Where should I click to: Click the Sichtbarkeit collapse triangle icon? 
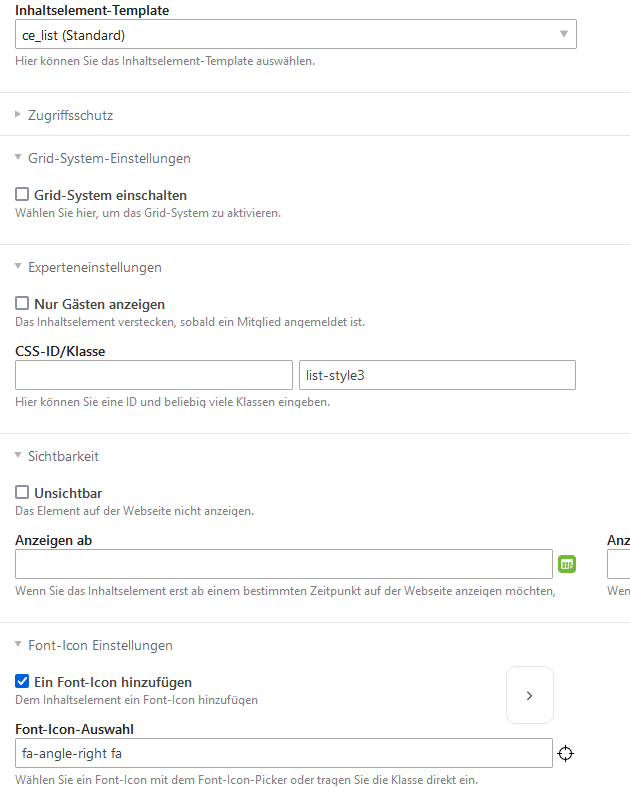(x=18, y=455)
